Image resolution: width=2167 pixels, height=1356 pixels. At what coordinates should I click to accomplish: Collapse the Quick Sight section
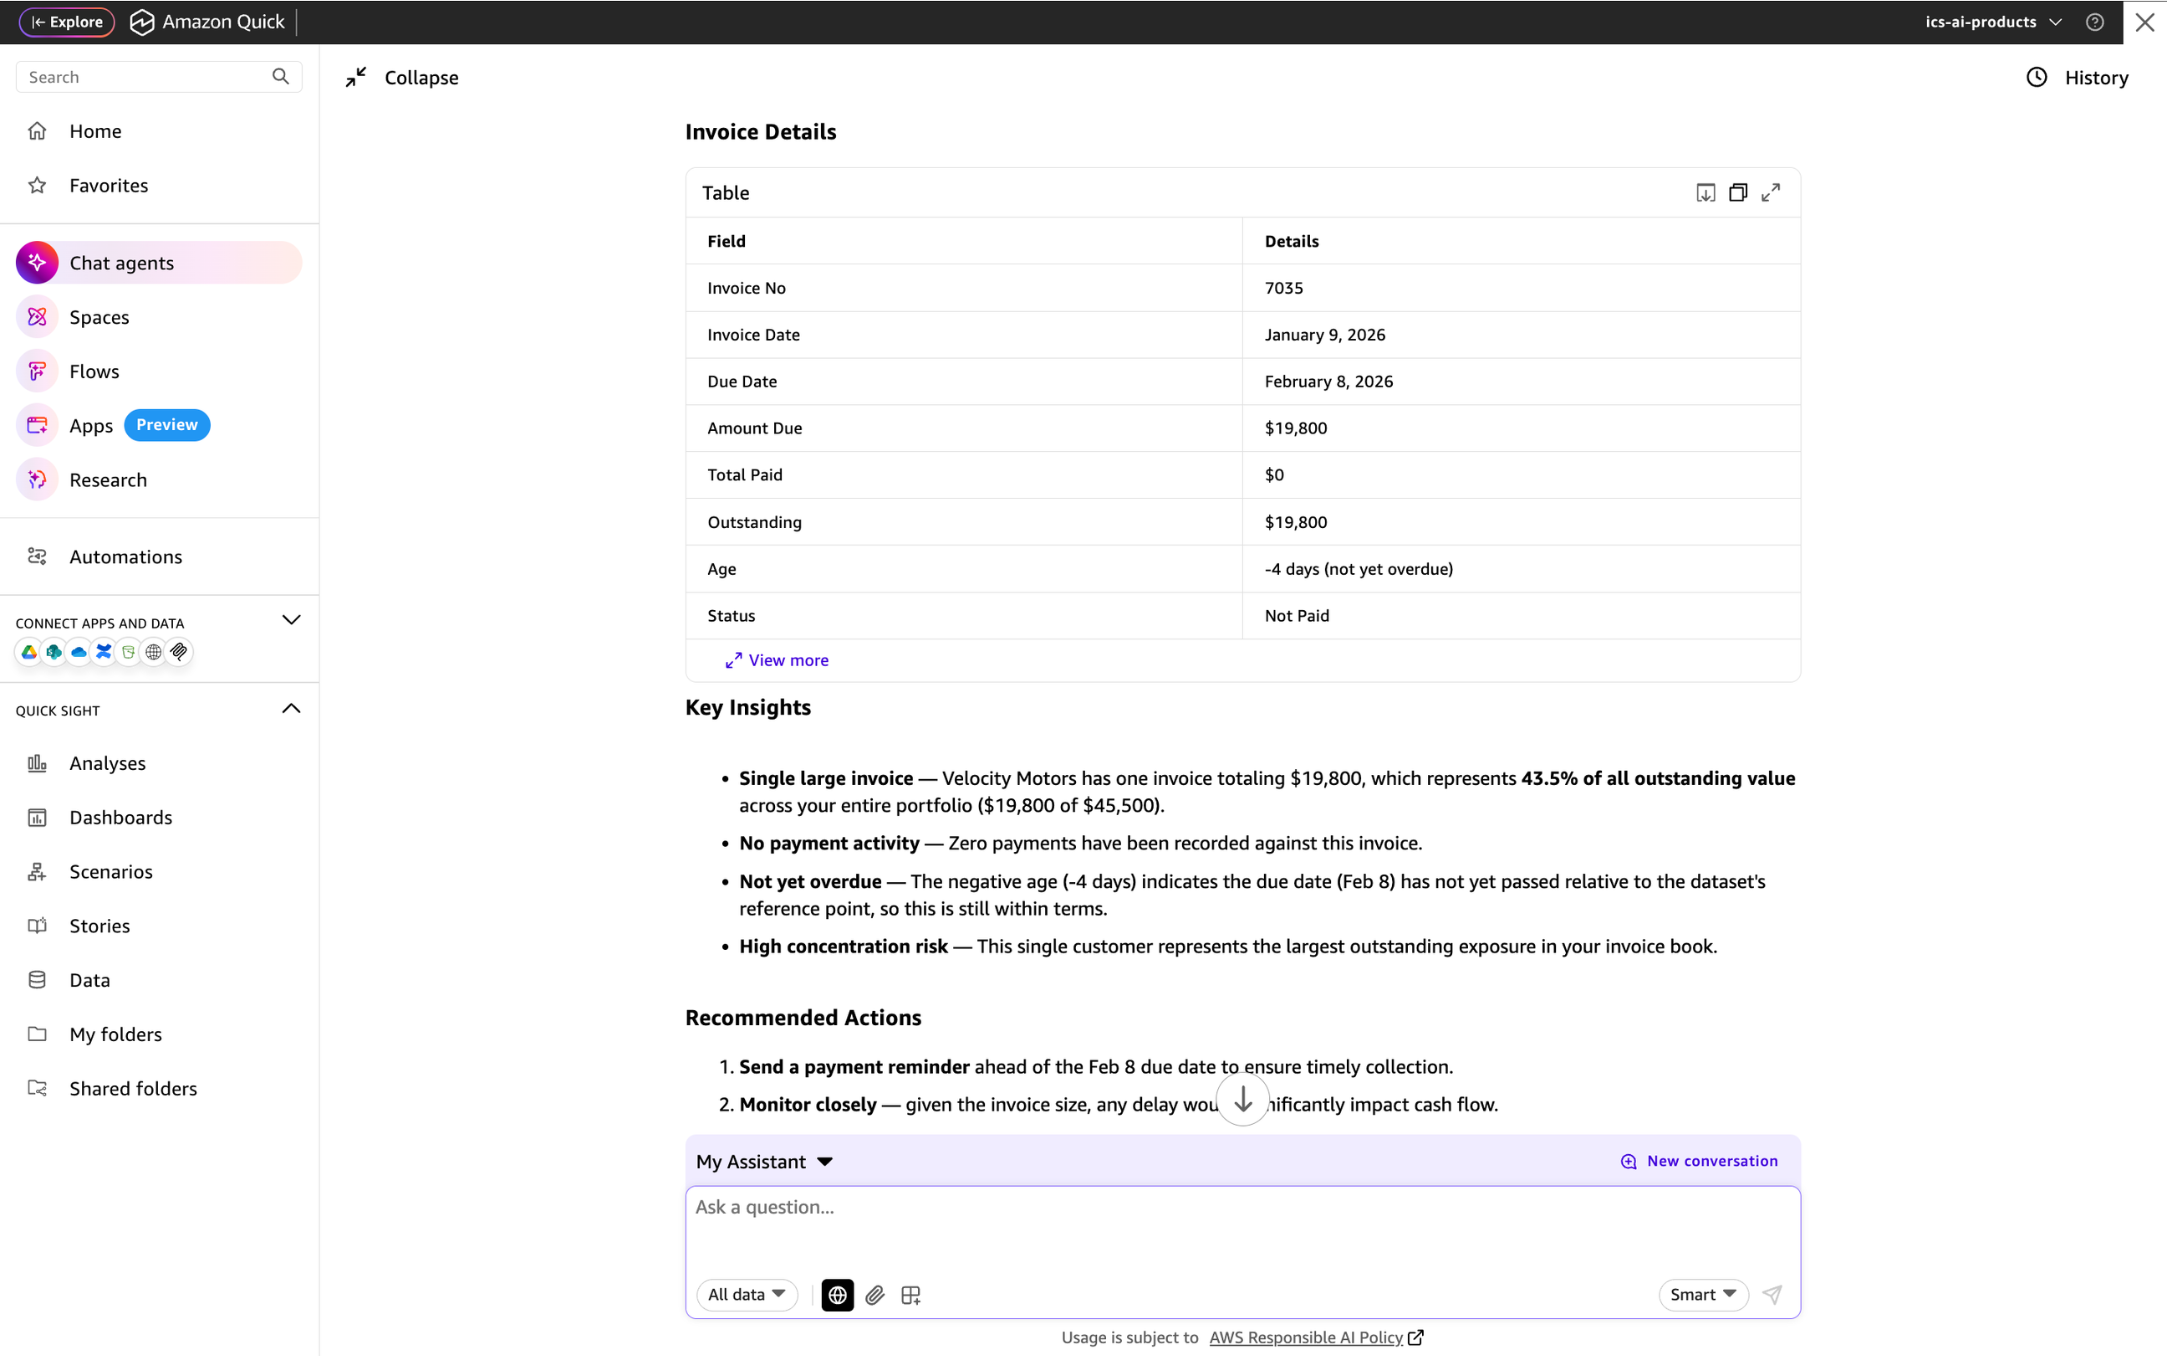[x=291, y=709]
